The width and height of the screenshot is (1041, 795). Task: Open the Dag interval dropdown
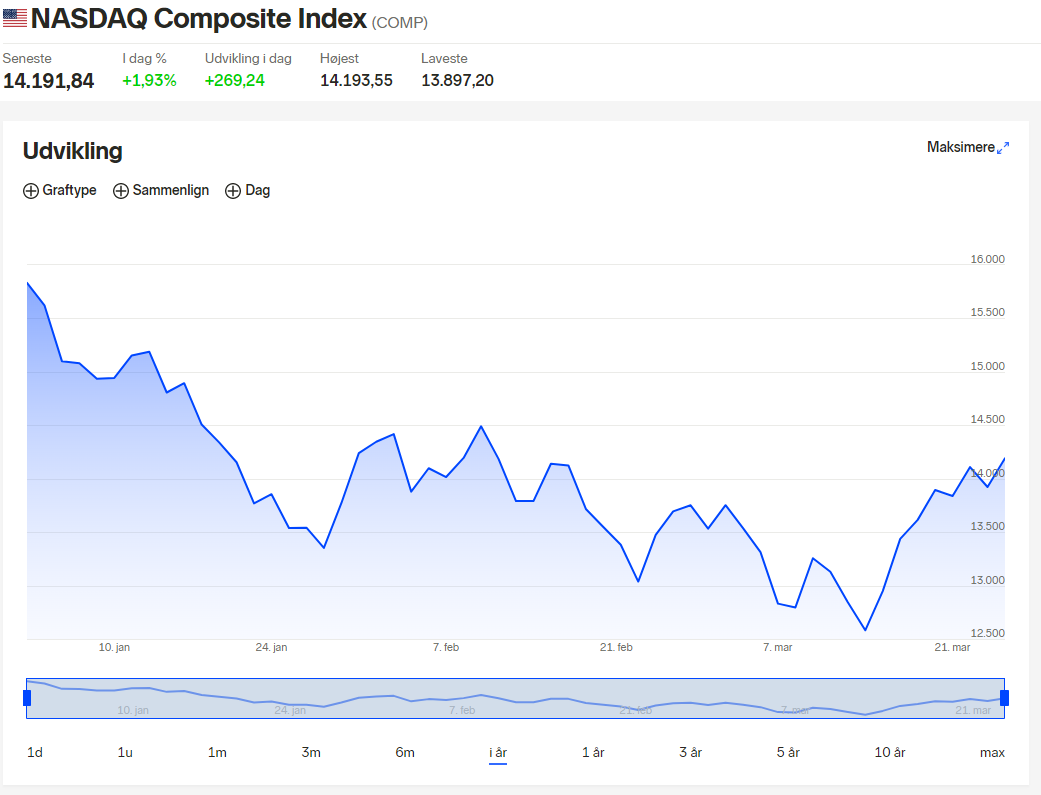pyautogui.click(x=248, y=191)
